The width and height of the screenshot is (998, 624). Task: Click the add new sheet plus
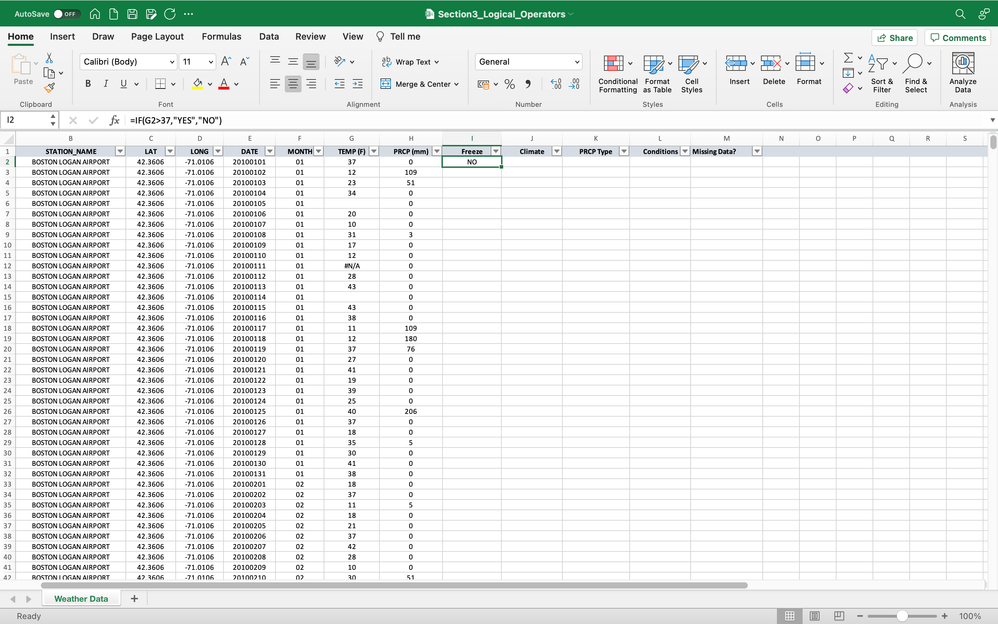tap(134, 597)
